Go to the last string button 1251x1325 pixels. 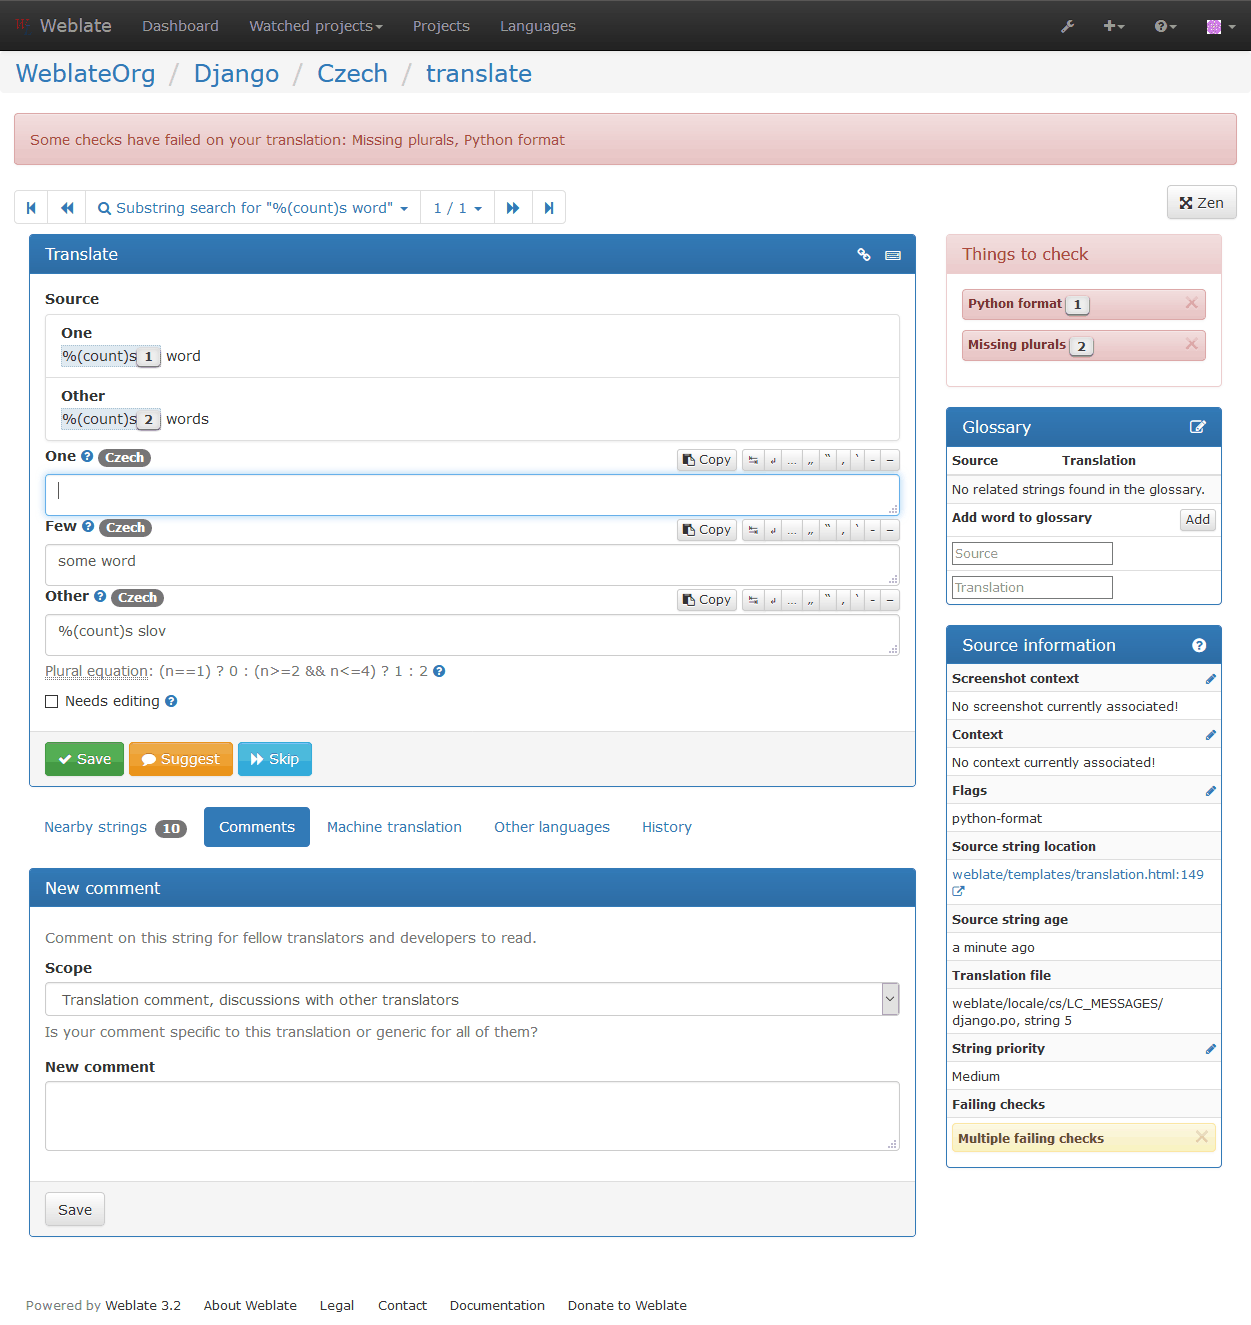549,208
